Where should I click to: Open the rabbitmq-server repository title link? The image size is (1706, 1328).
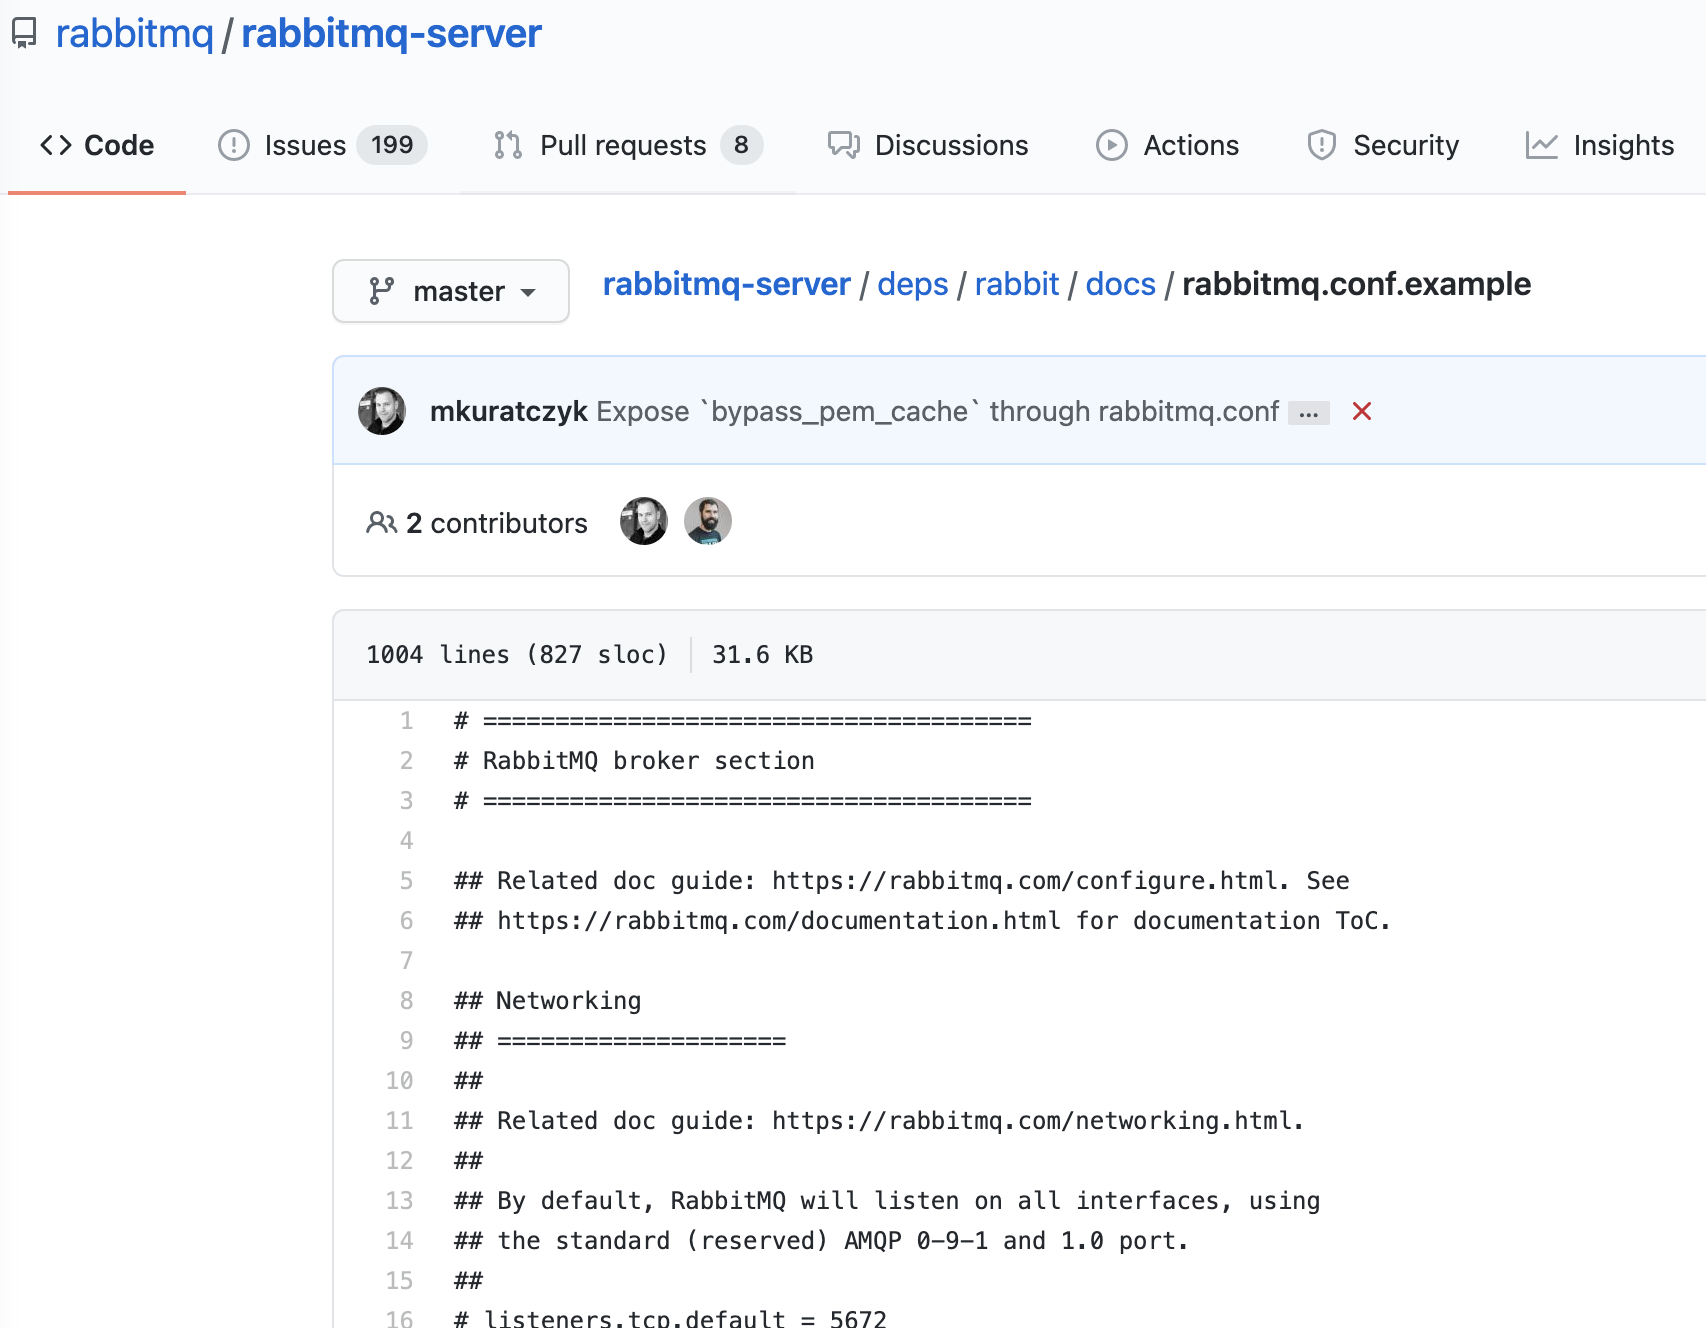coord(391,34)
